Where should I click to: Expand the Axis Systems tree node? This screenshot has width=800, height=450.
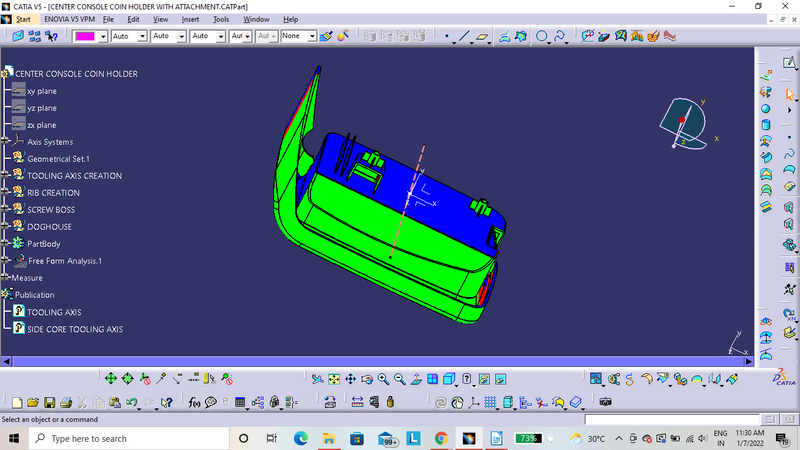(x=5, y=141)
